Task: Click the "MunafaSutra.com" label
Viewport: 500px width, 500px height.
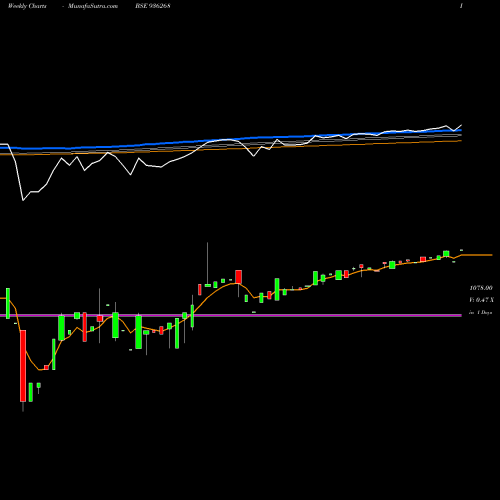Action: 93,6
